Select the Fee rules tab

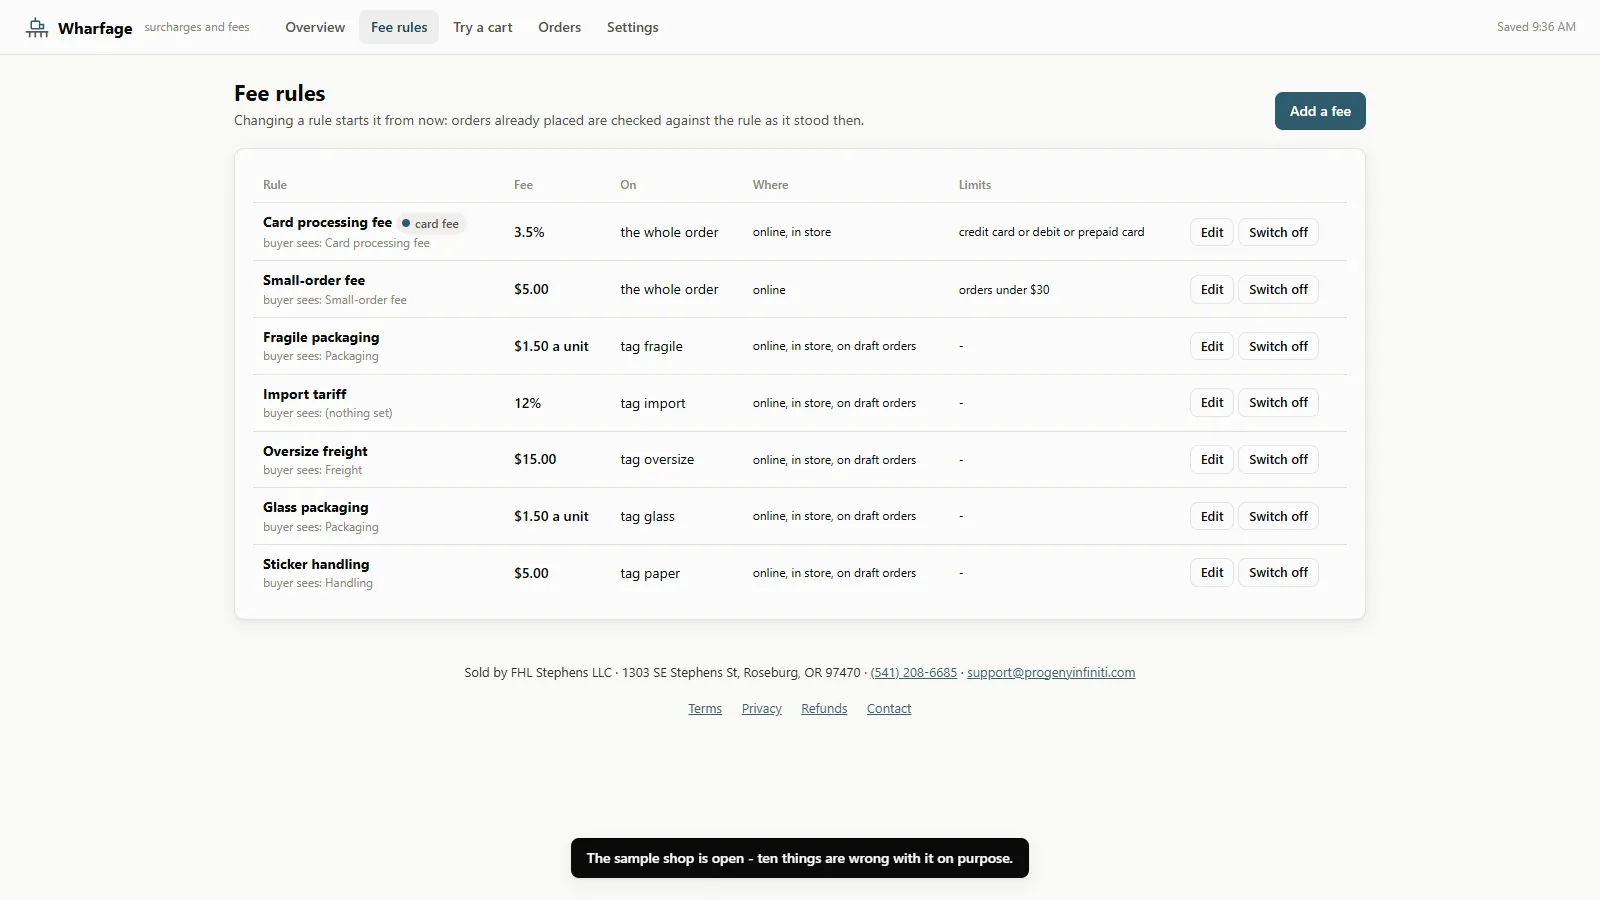tap(399, 27)
